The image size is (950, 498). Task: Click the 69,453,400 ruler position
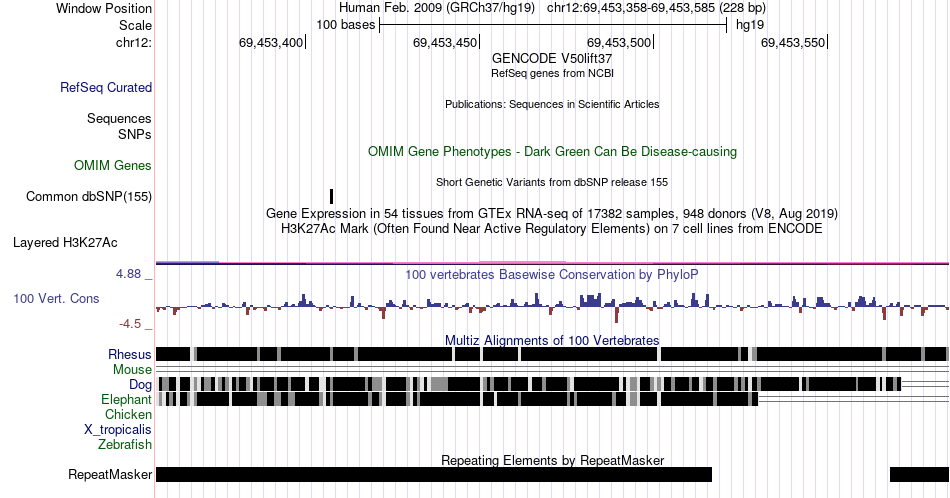click(x=271, y=42)
